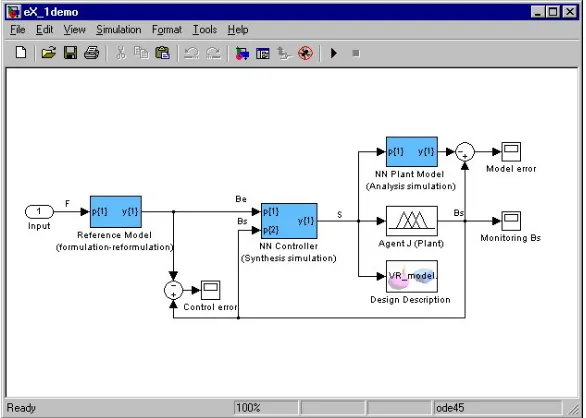Click the 'Reference Model' block label
586x418 pixels.
pos(114,235)
